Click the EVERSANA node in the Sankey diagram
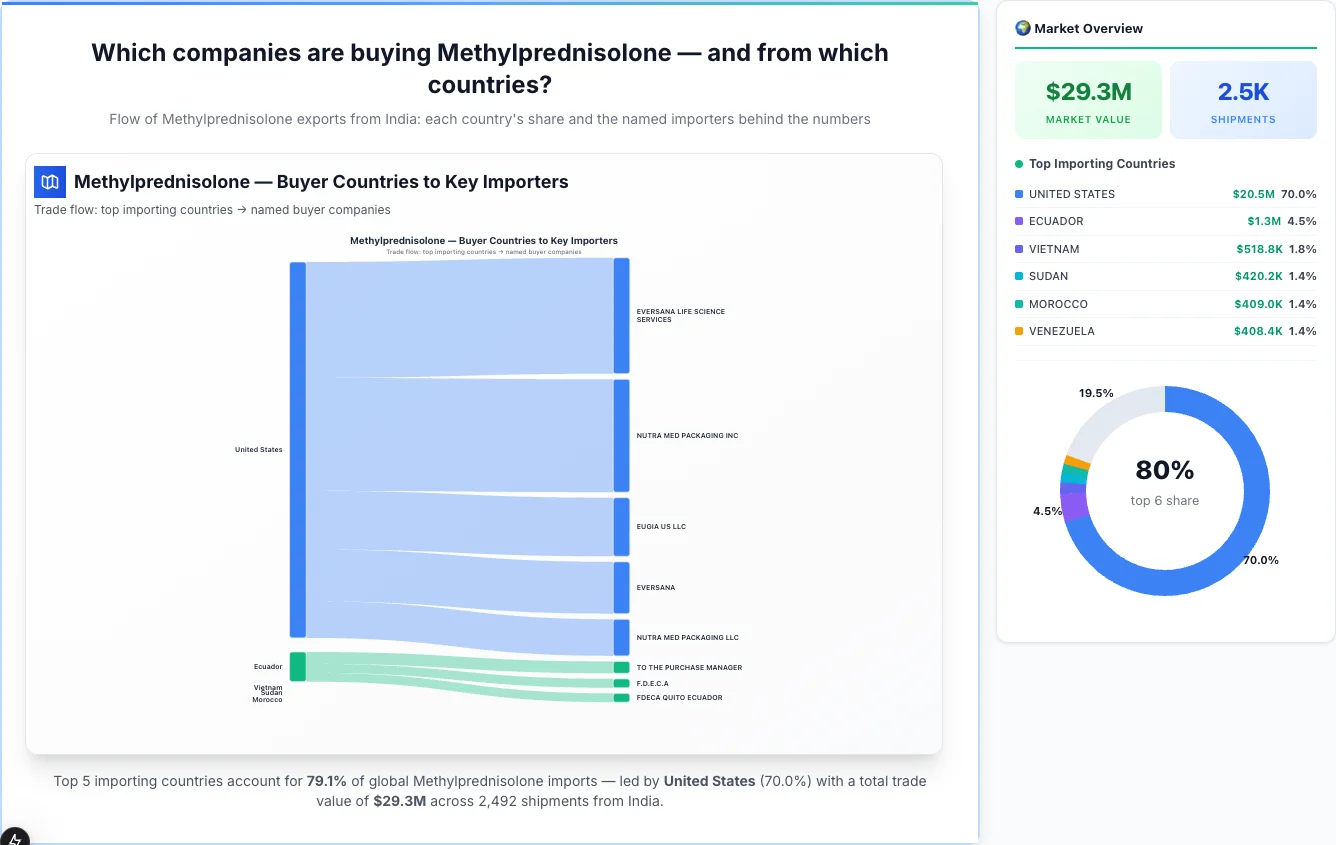 pos(620,587)
